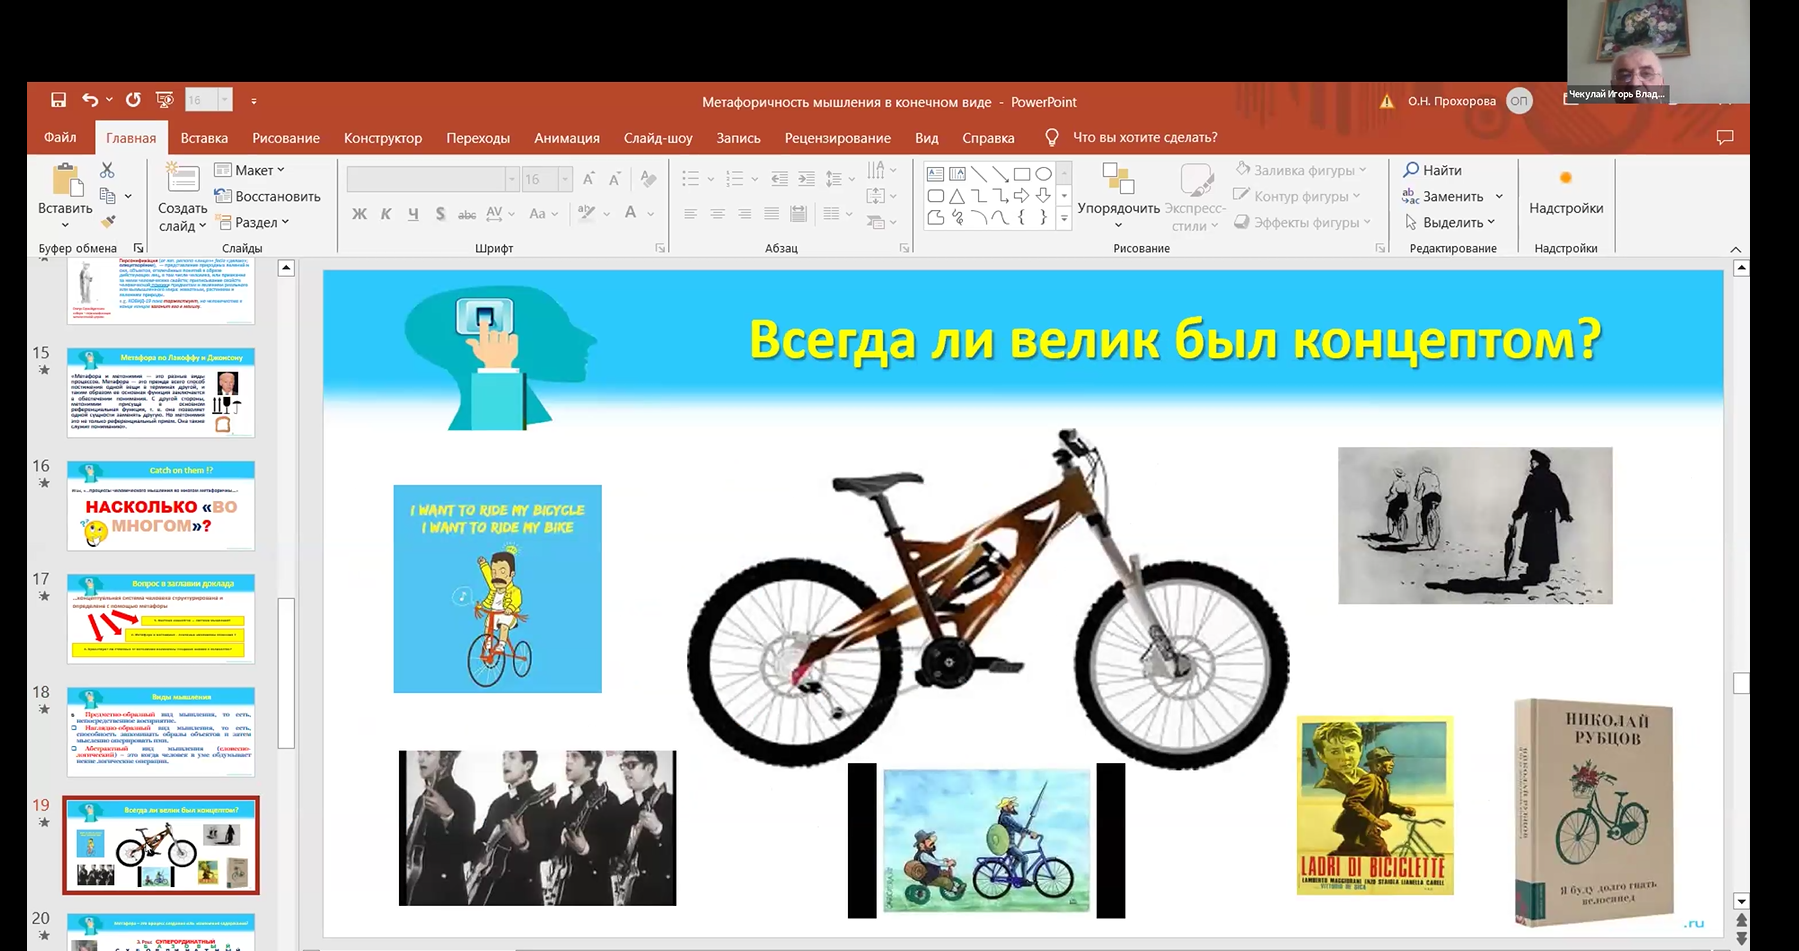This screenshot has width=1799, height=951.
Task: Click the font color A button
Action: coord(630,212)
